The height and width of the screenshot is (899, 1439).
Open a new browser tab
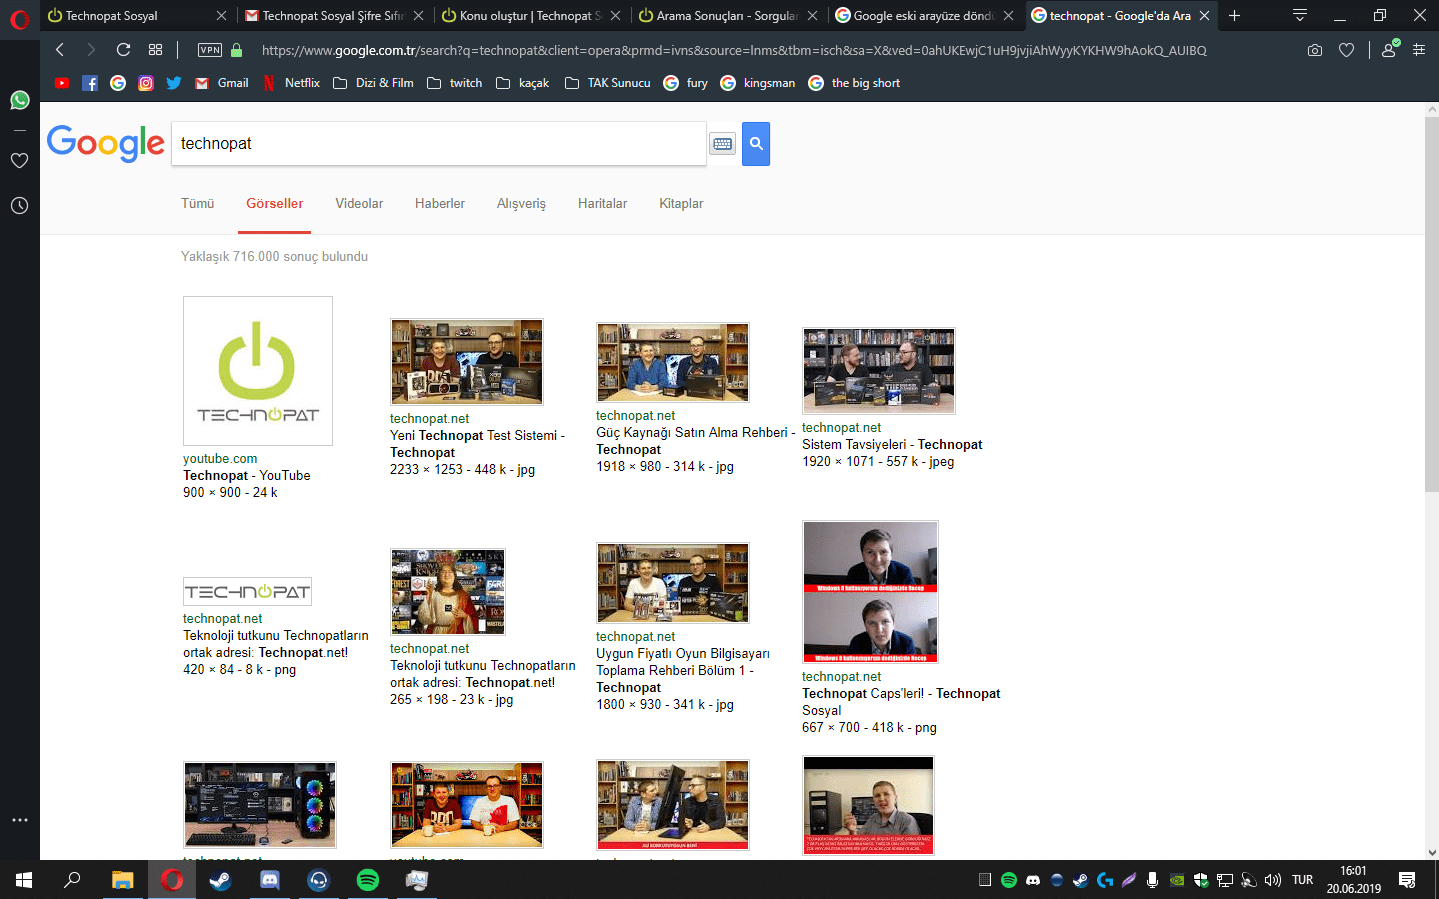[x=1234, y=16]
